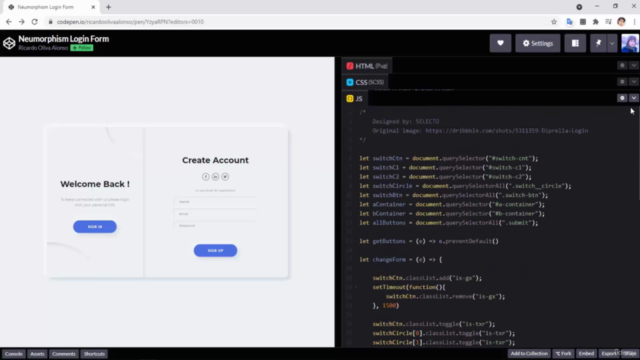The height and width of the screenshot is (360, 640).
Task: Select the HTML (Pug) editor tab
Action: click(367, 66)
